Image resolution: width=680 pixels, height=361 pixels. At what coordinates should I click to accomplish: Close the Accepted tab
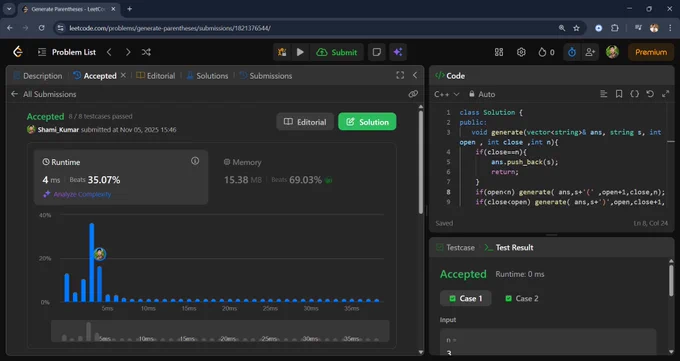123,75
